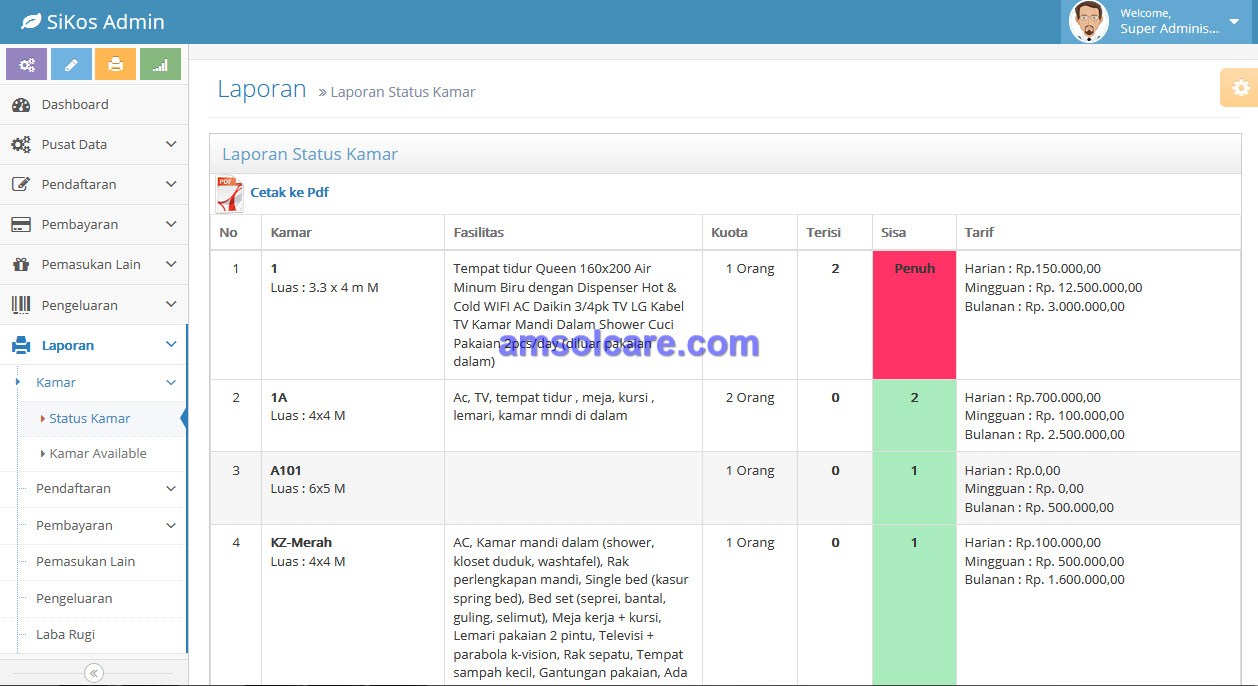Open the user account dropdown arrow
Image resolution: width=1258 pixels, height=686 pixels.
(1233, 21)
